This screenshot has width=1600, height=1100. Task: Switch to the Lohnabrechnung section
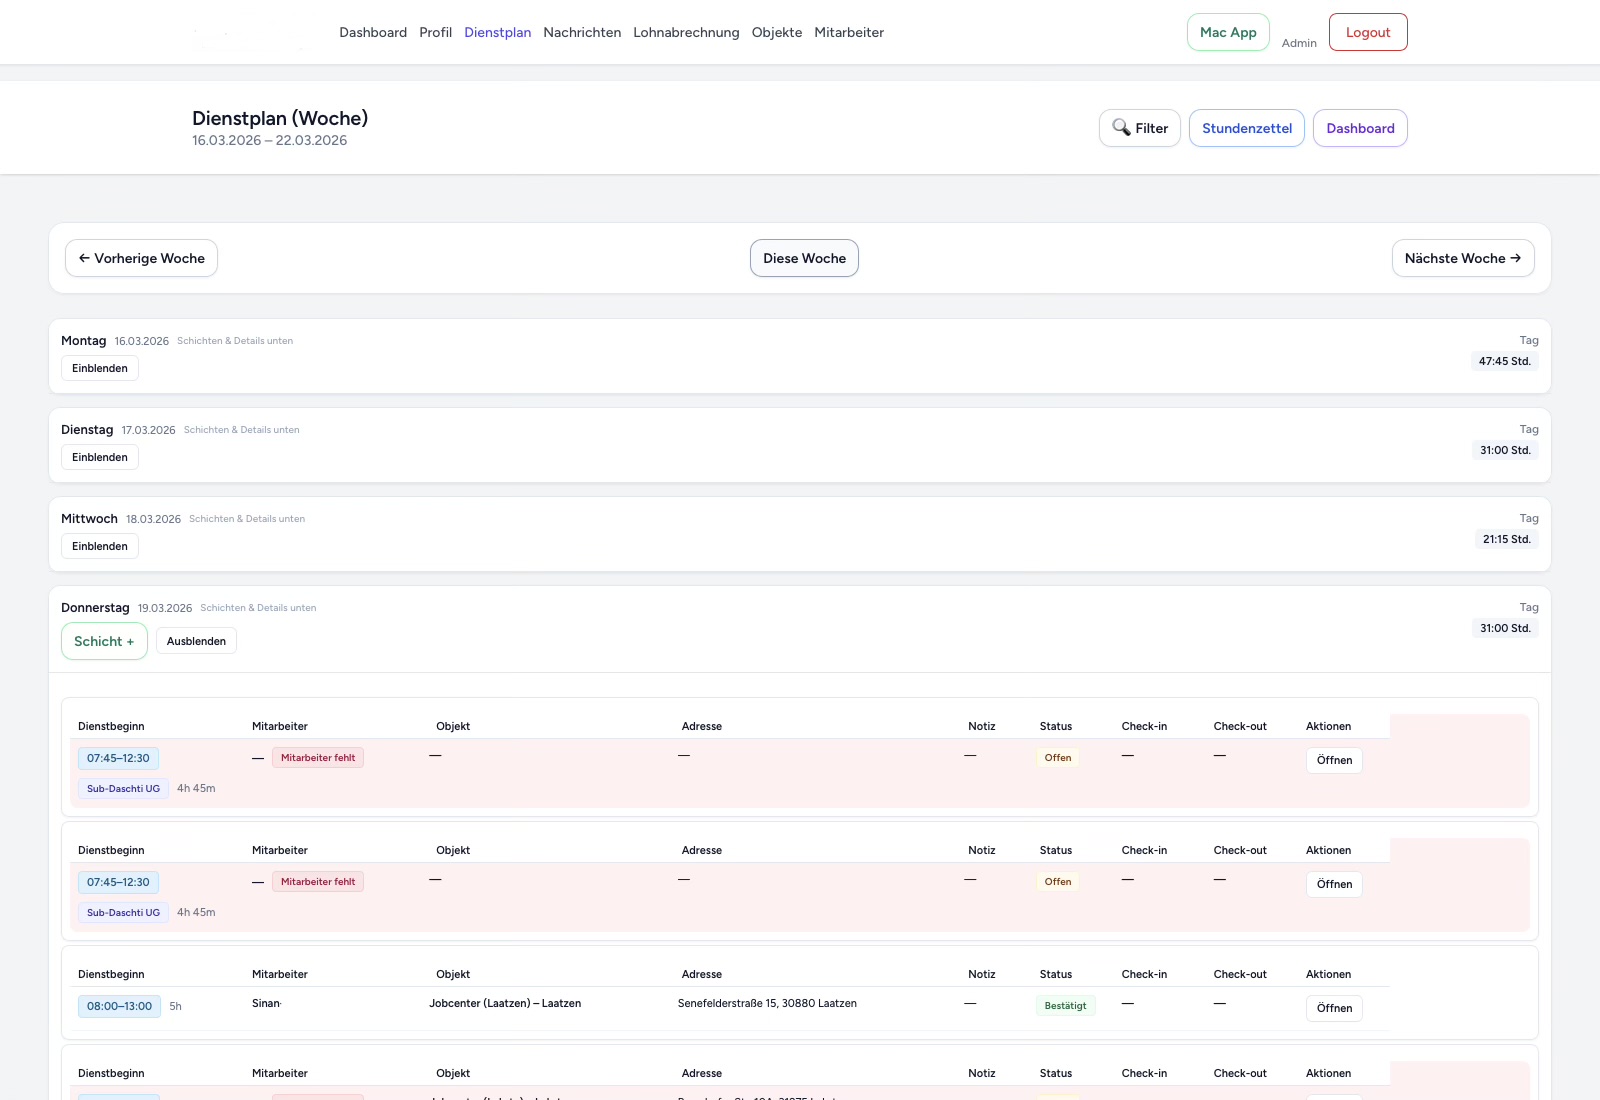686,32
